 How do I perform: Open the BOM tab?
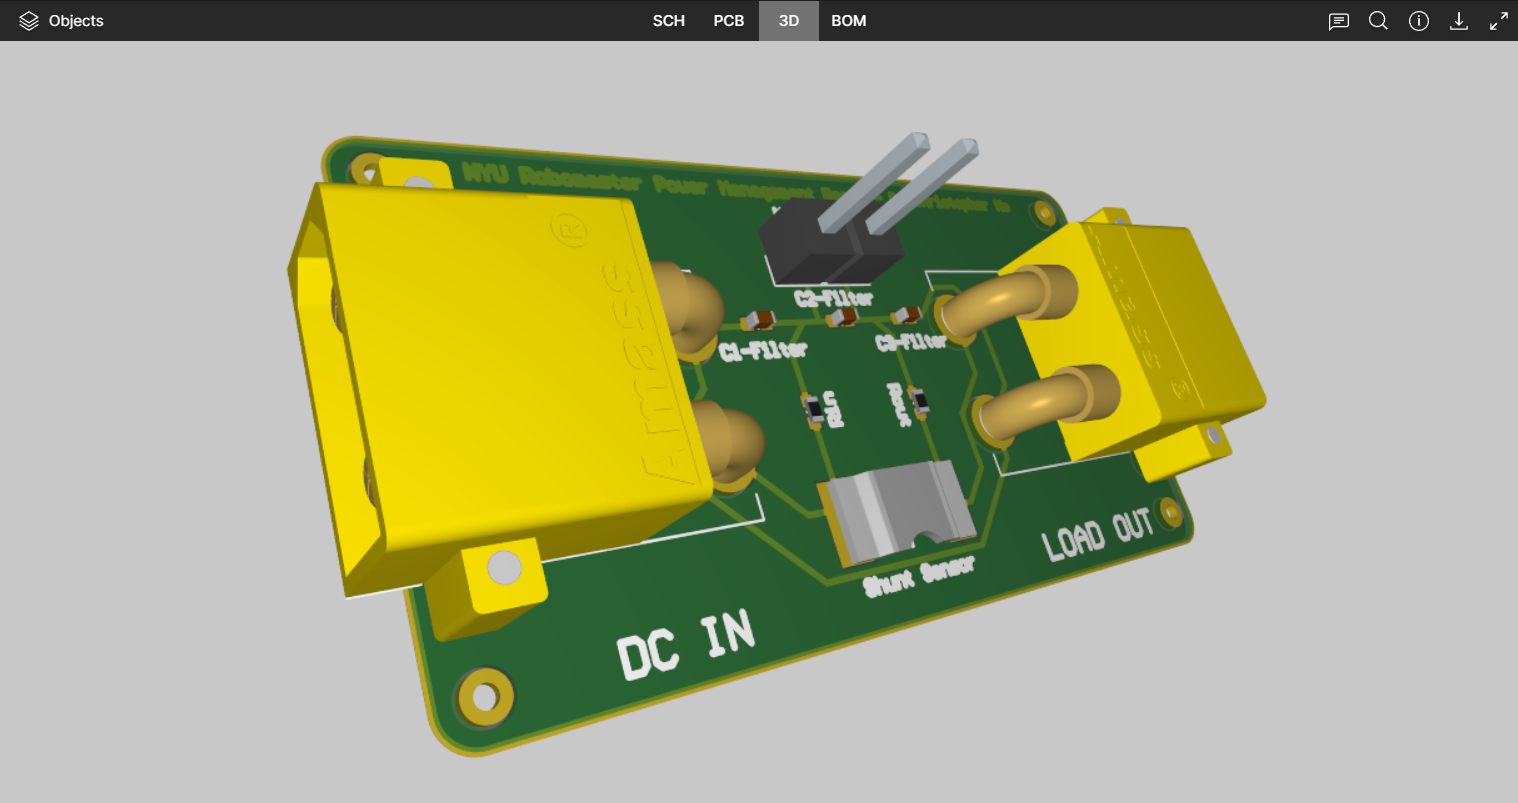(x=848, y=20)
